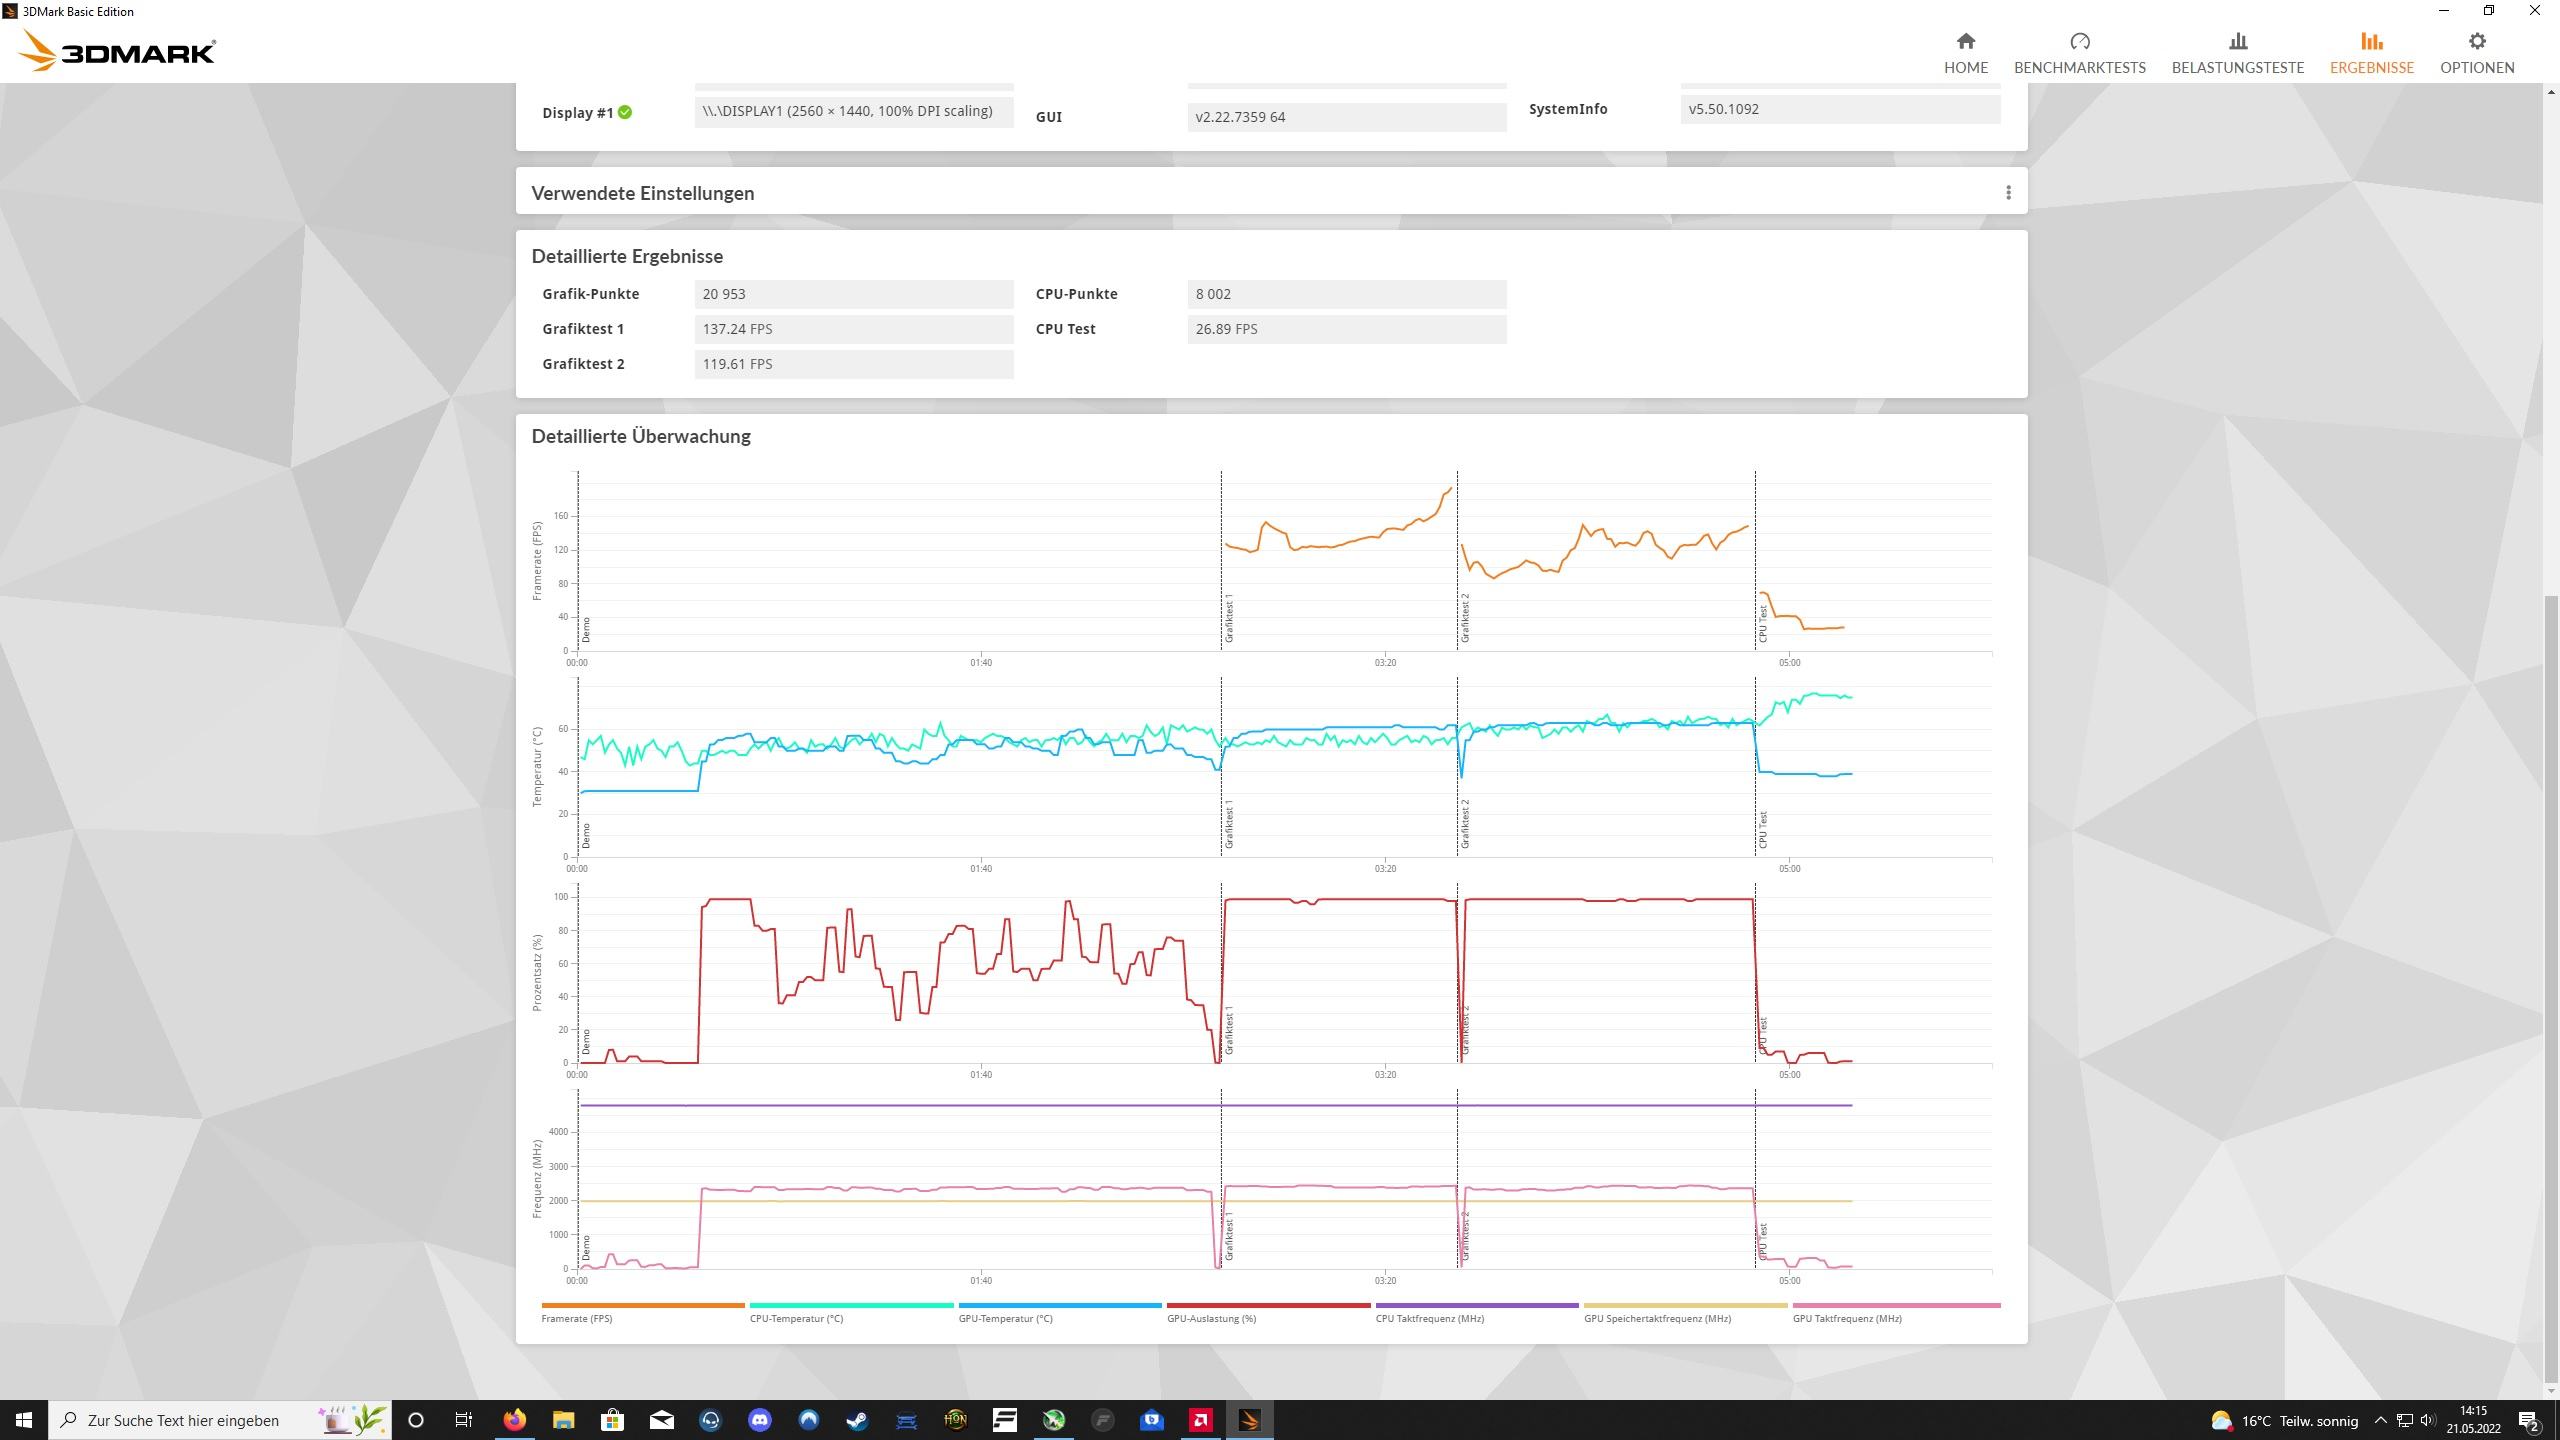Toggle Framerate (FPS) legend entry
The image size is (2560, 1440).
[x=643, y=1312]
